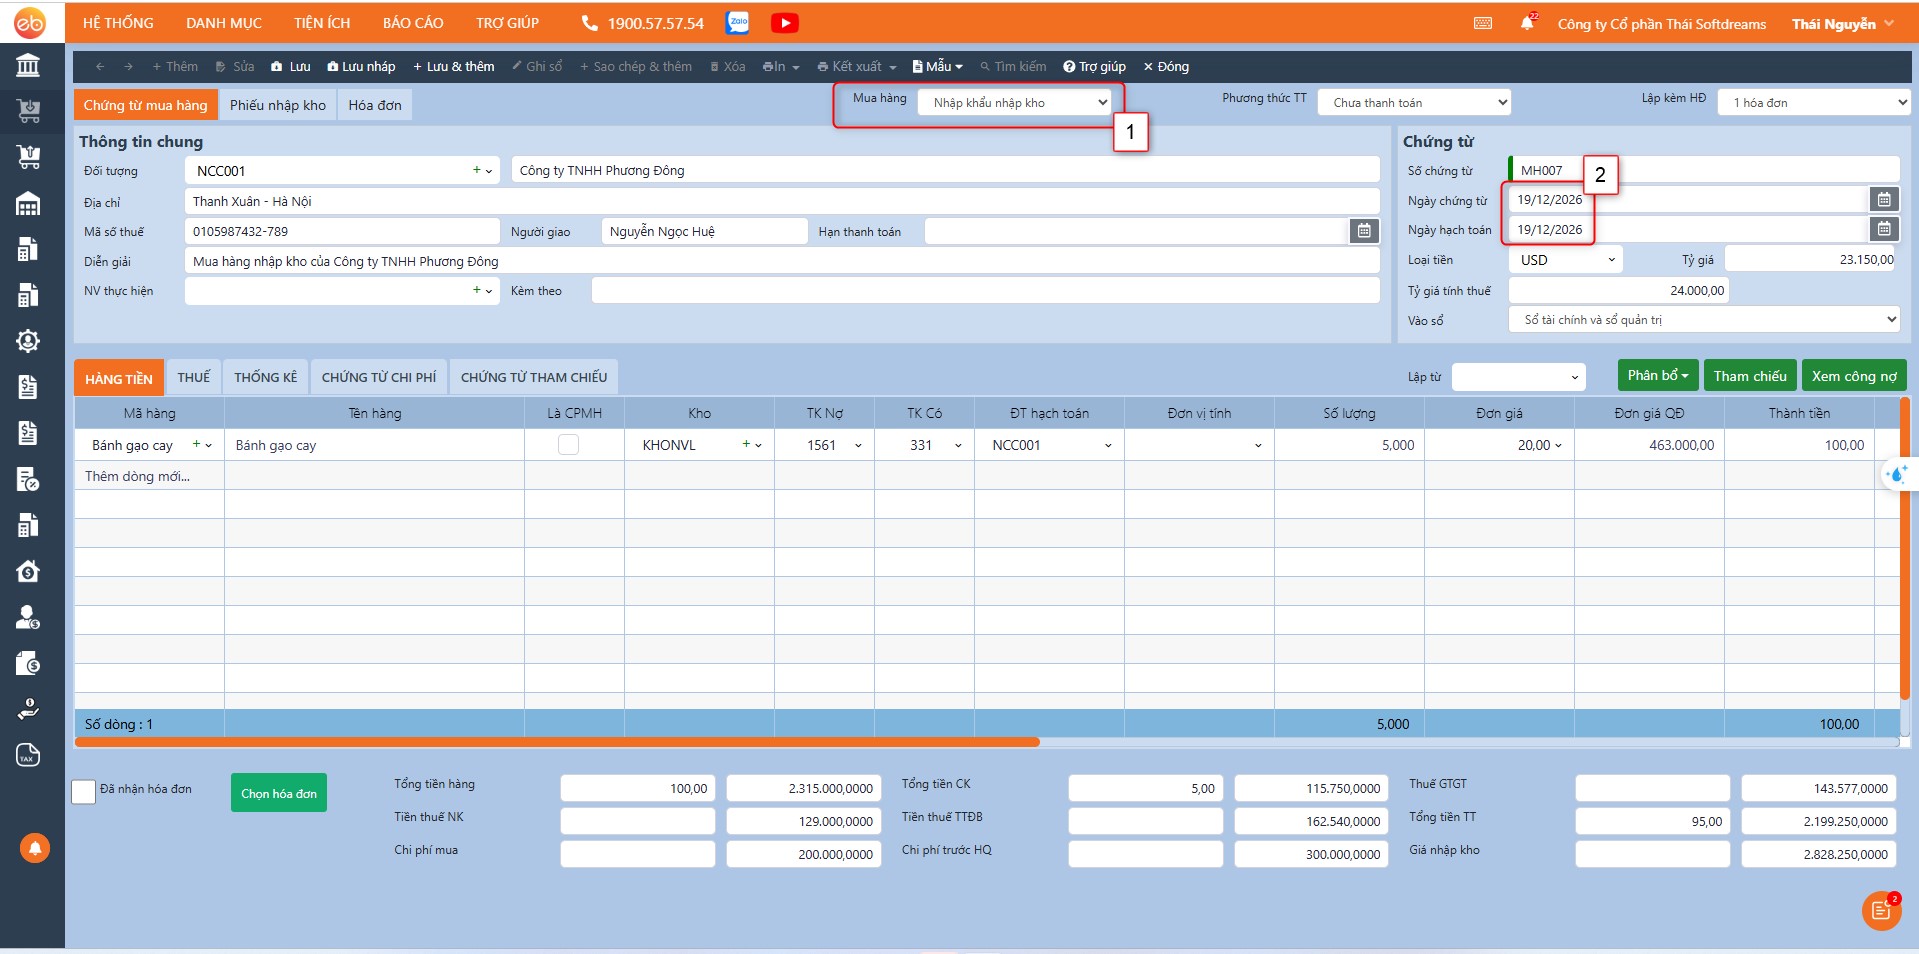Open the Phương thức TT dropdown
This screenshot has width=1919, height=954.
point(1413,103)
